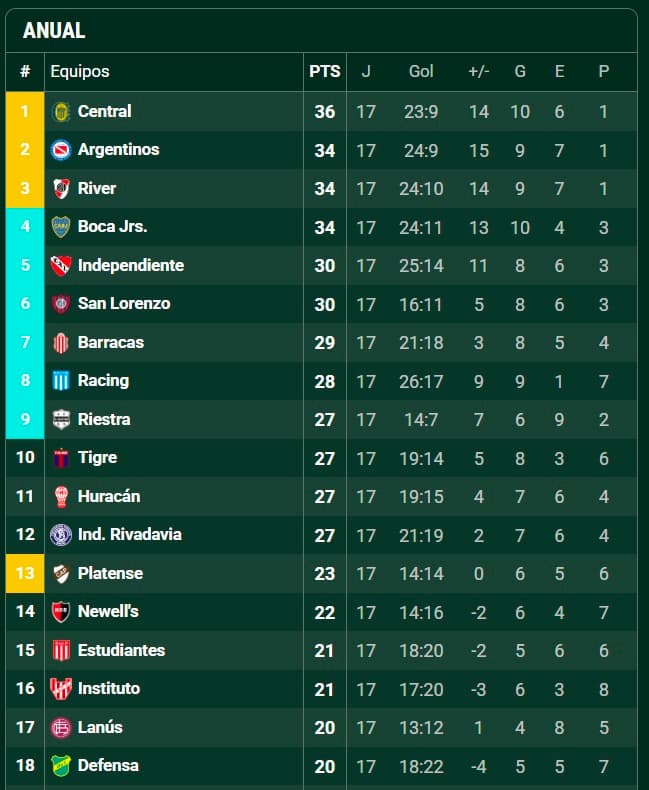Sort by the PTS column header

coord(324,72)
